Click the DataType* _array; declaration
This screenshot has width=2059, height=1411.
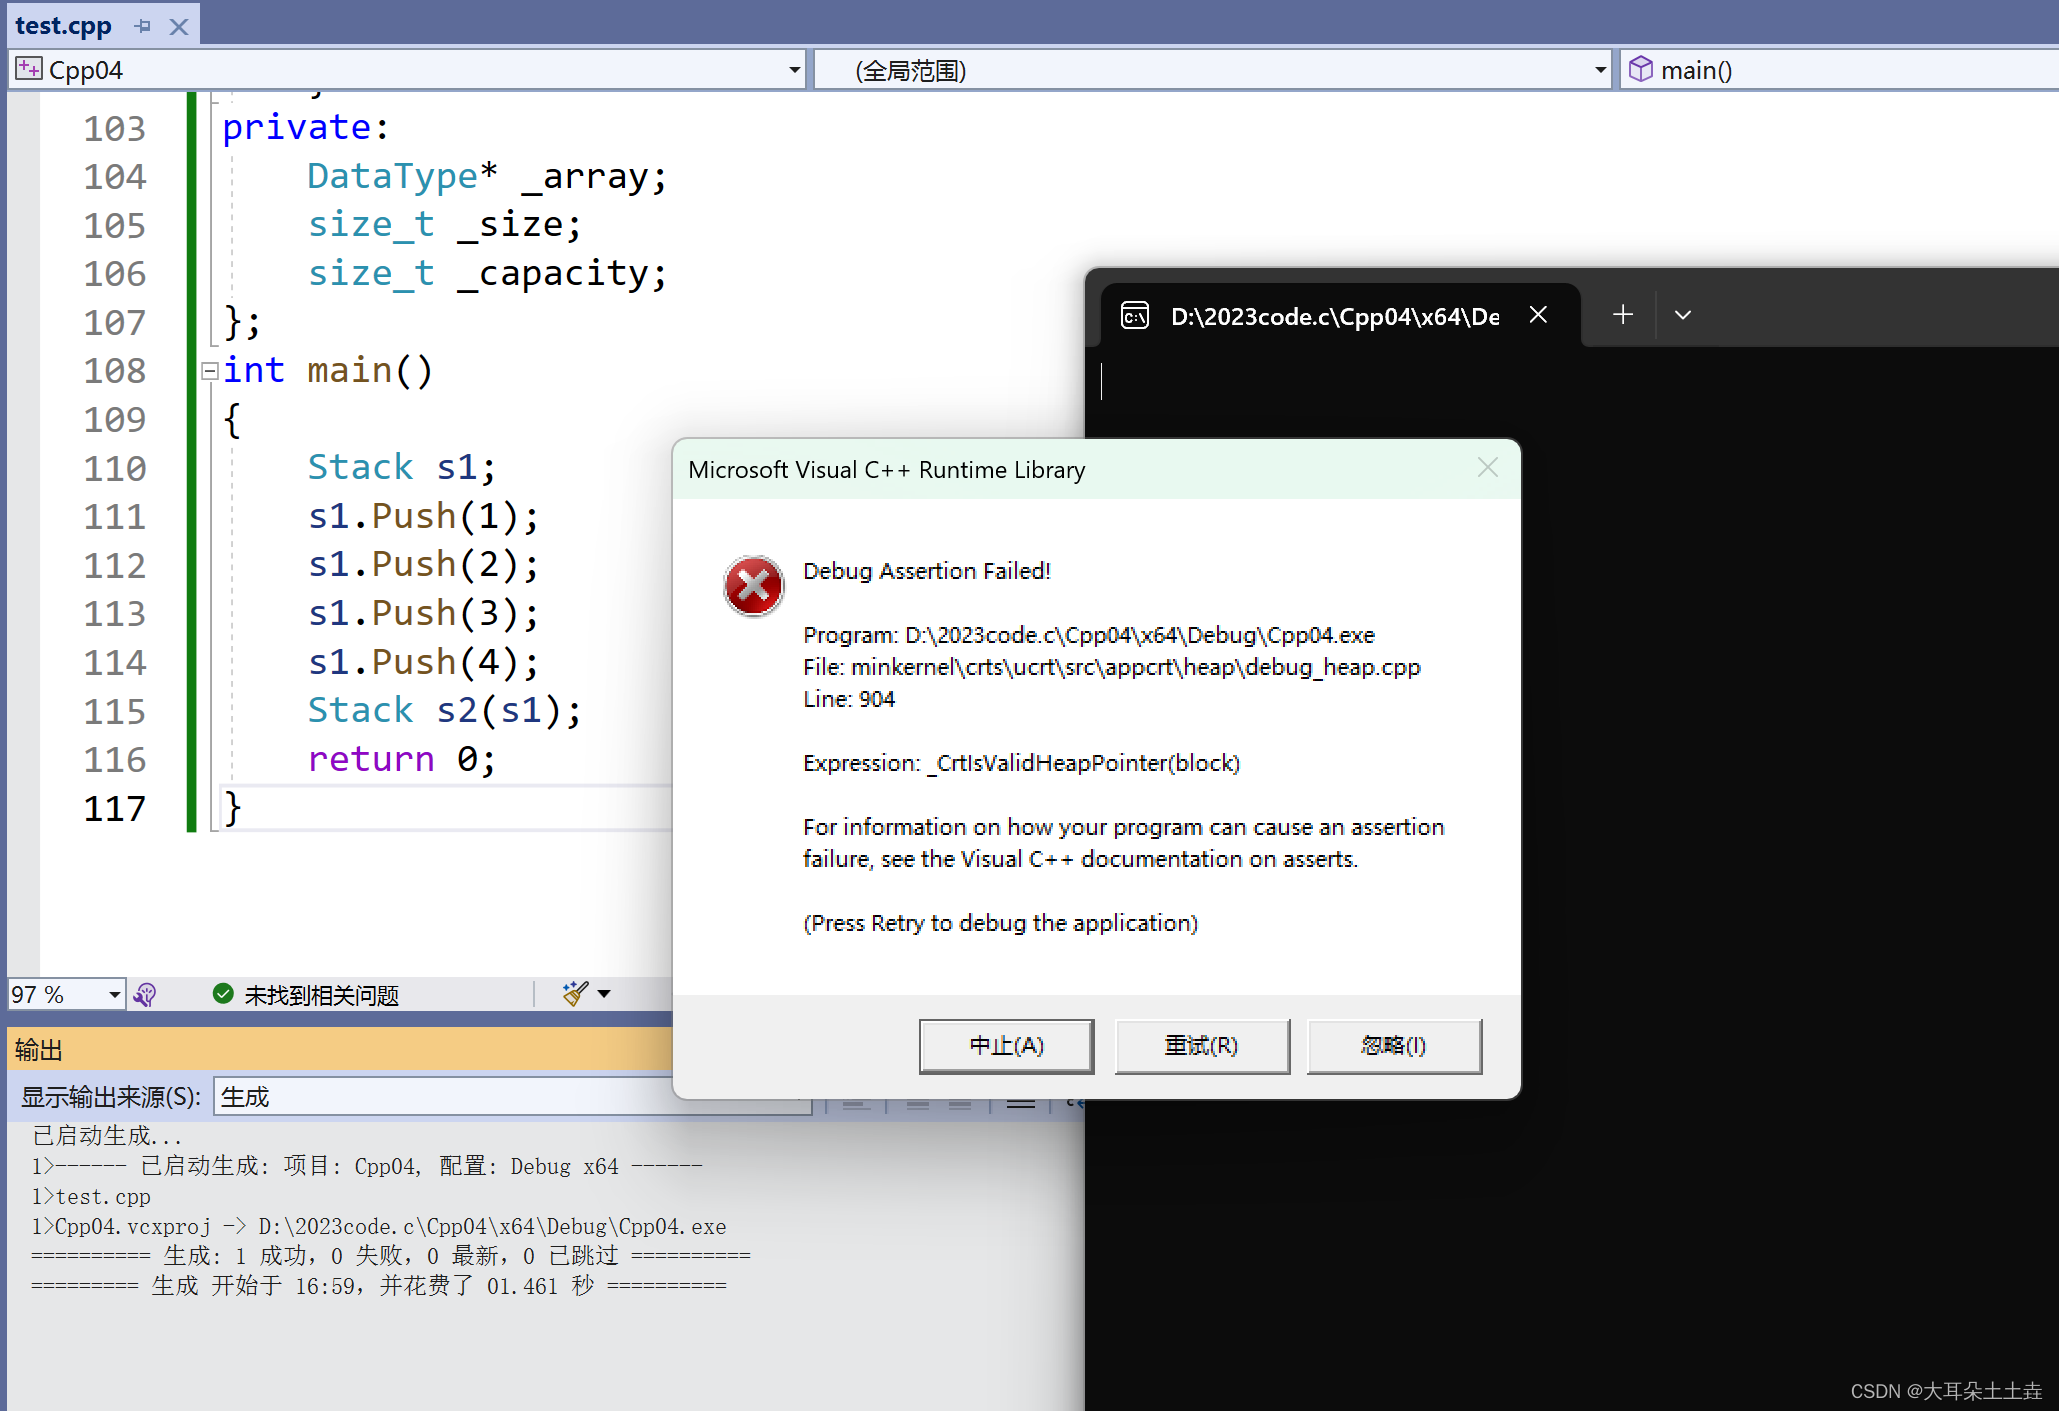(x=486, y=177)
